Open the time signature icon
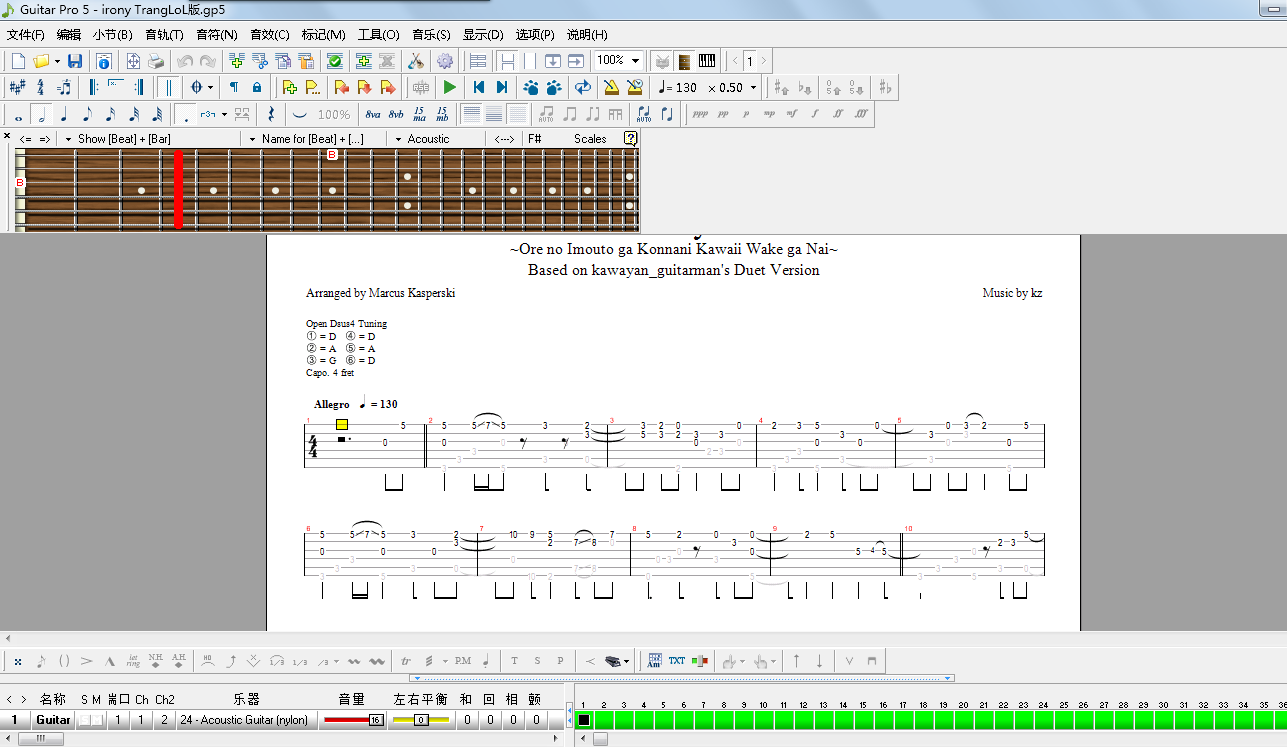1287x747 pixels. [x=41, y=88]
